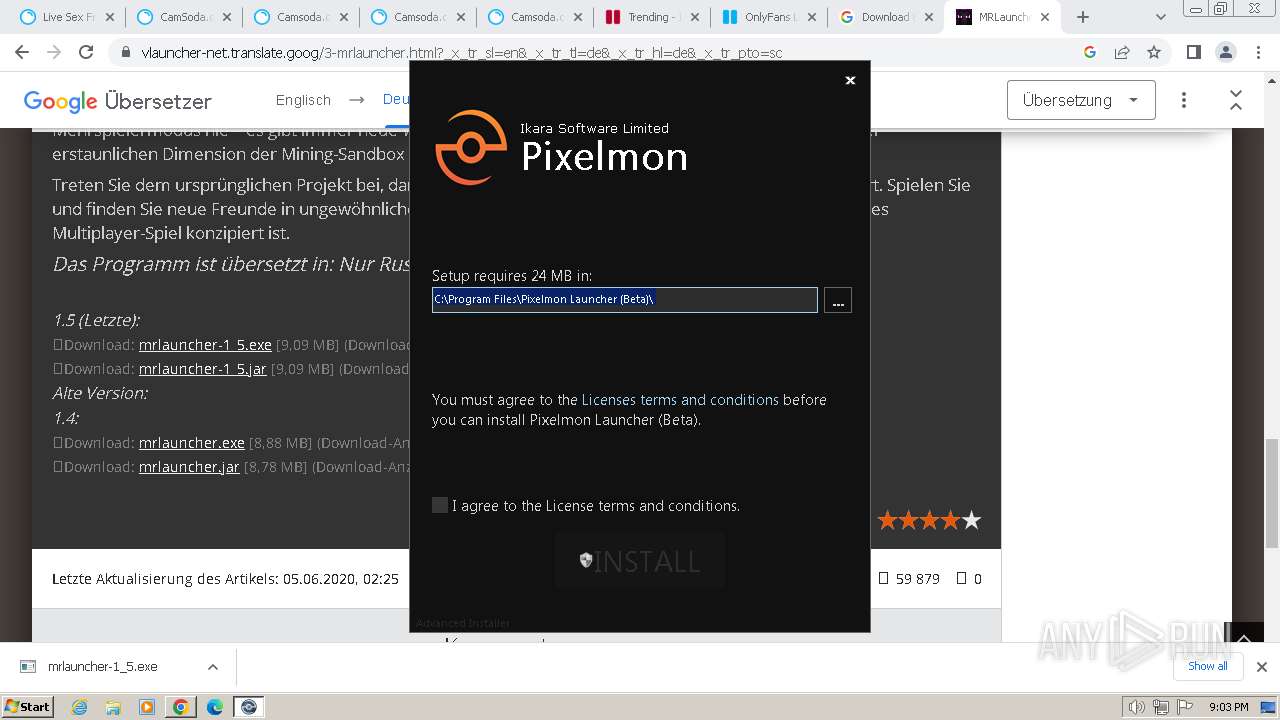Open new browser tab with plus button
The height and width of the screenshot is (720, 1280).
point(1083,17)
